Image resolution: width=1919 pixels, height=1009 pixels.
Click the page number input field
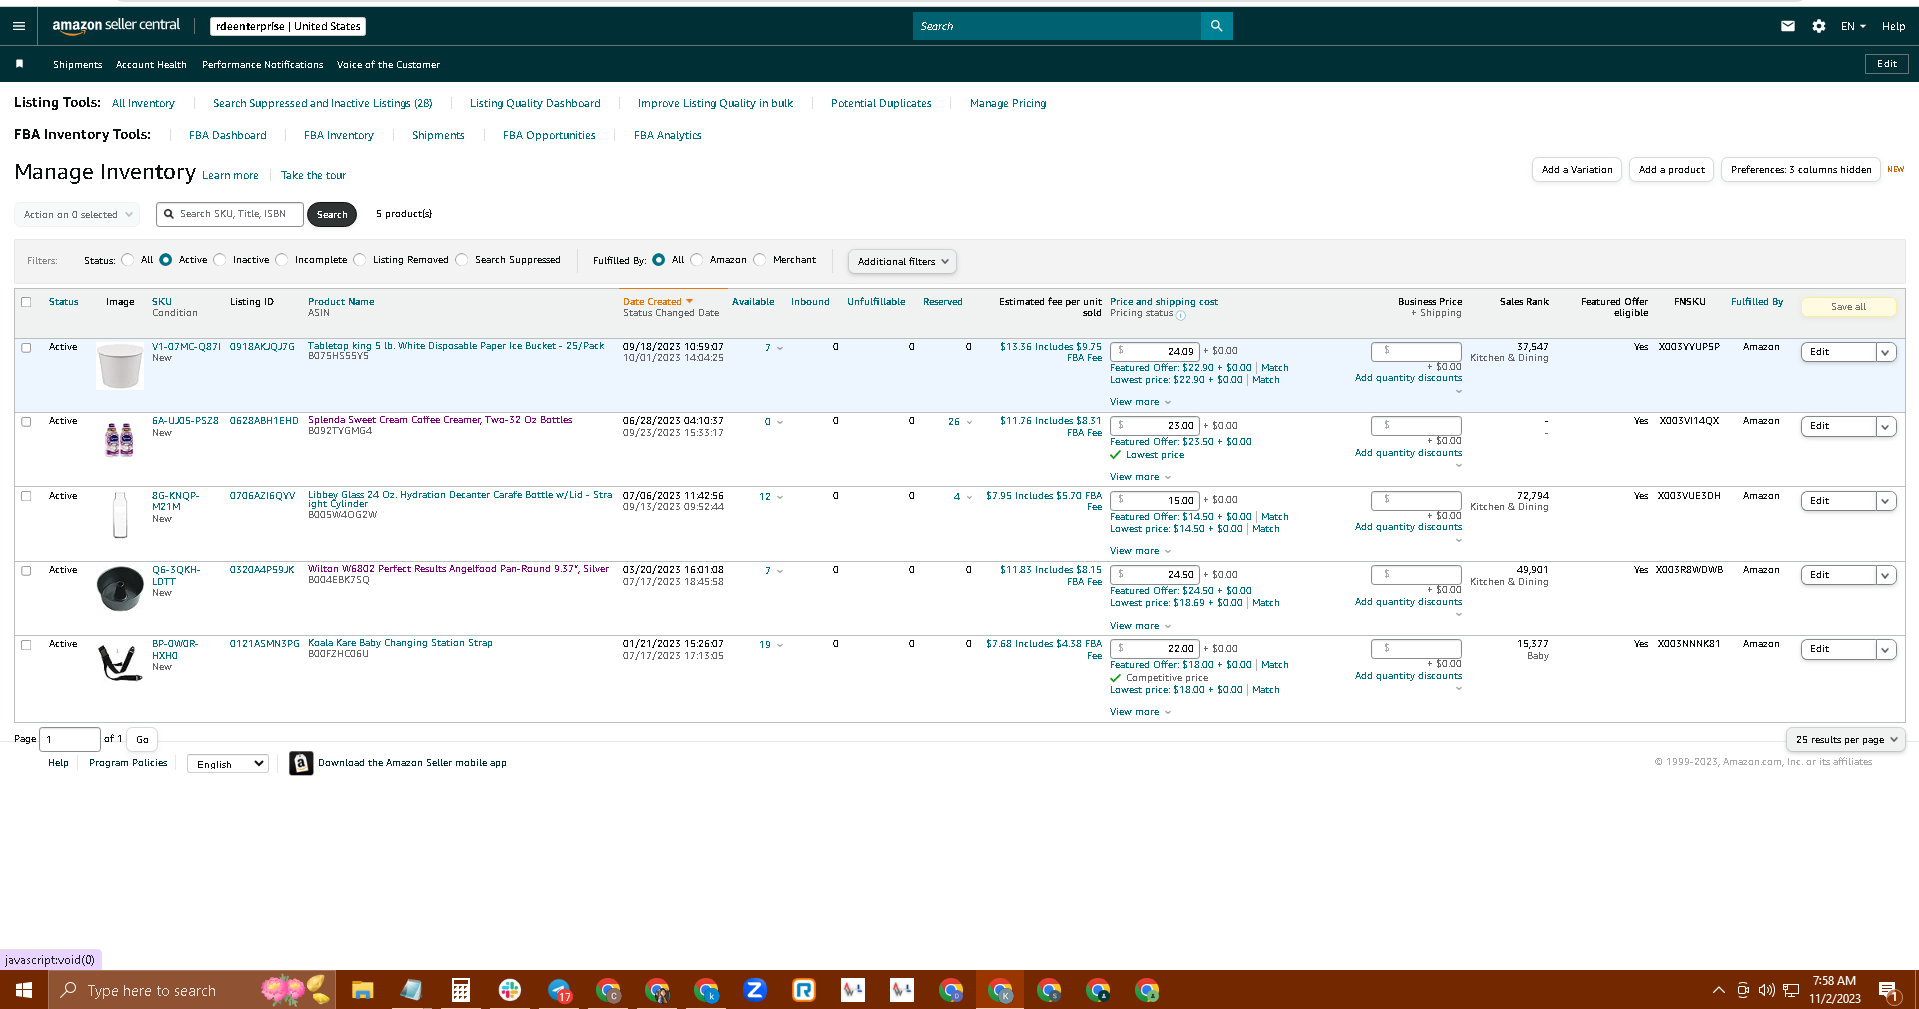point(71,740)
